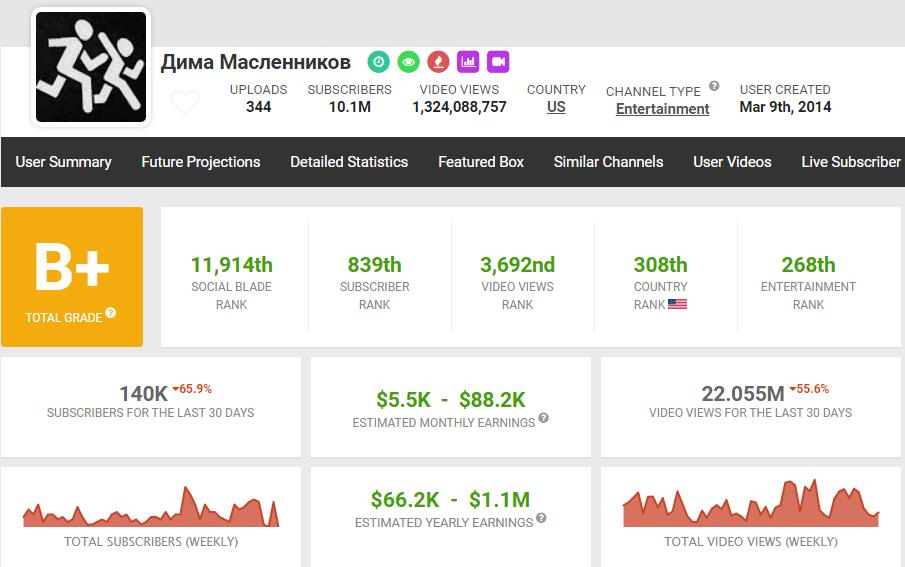This screenshot has height=567, width=905.
Task: Click the red flame badge icon
Action: (x=439, y=62)
